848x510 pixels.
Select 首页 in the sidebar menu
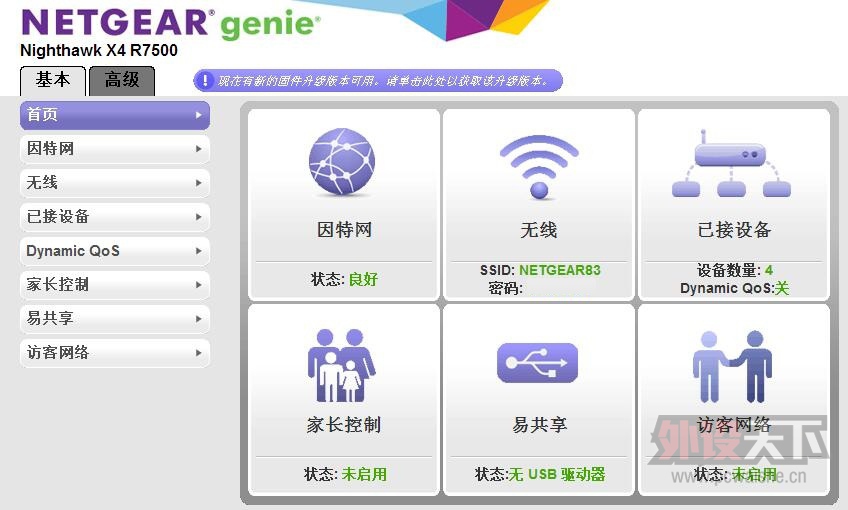click(115, 115)
